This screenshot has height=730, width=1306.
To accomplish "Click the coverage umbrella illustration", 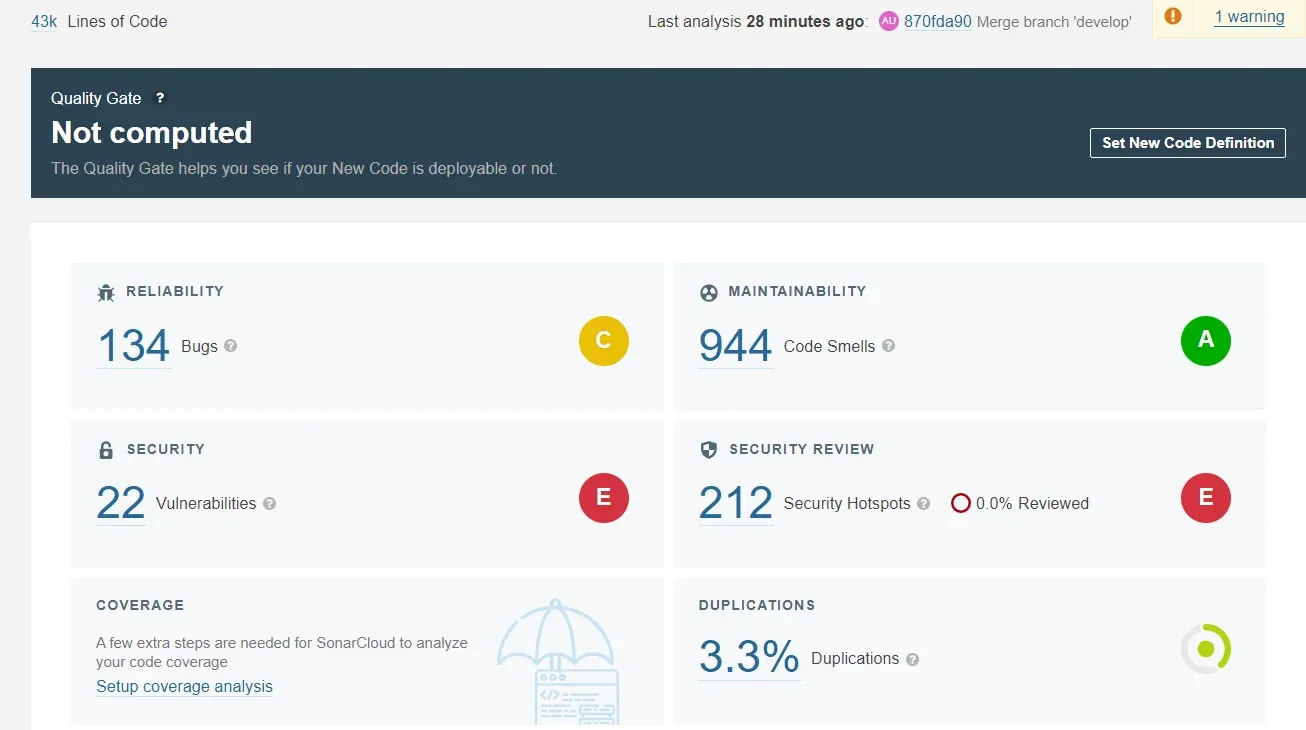I will [558, 660].
